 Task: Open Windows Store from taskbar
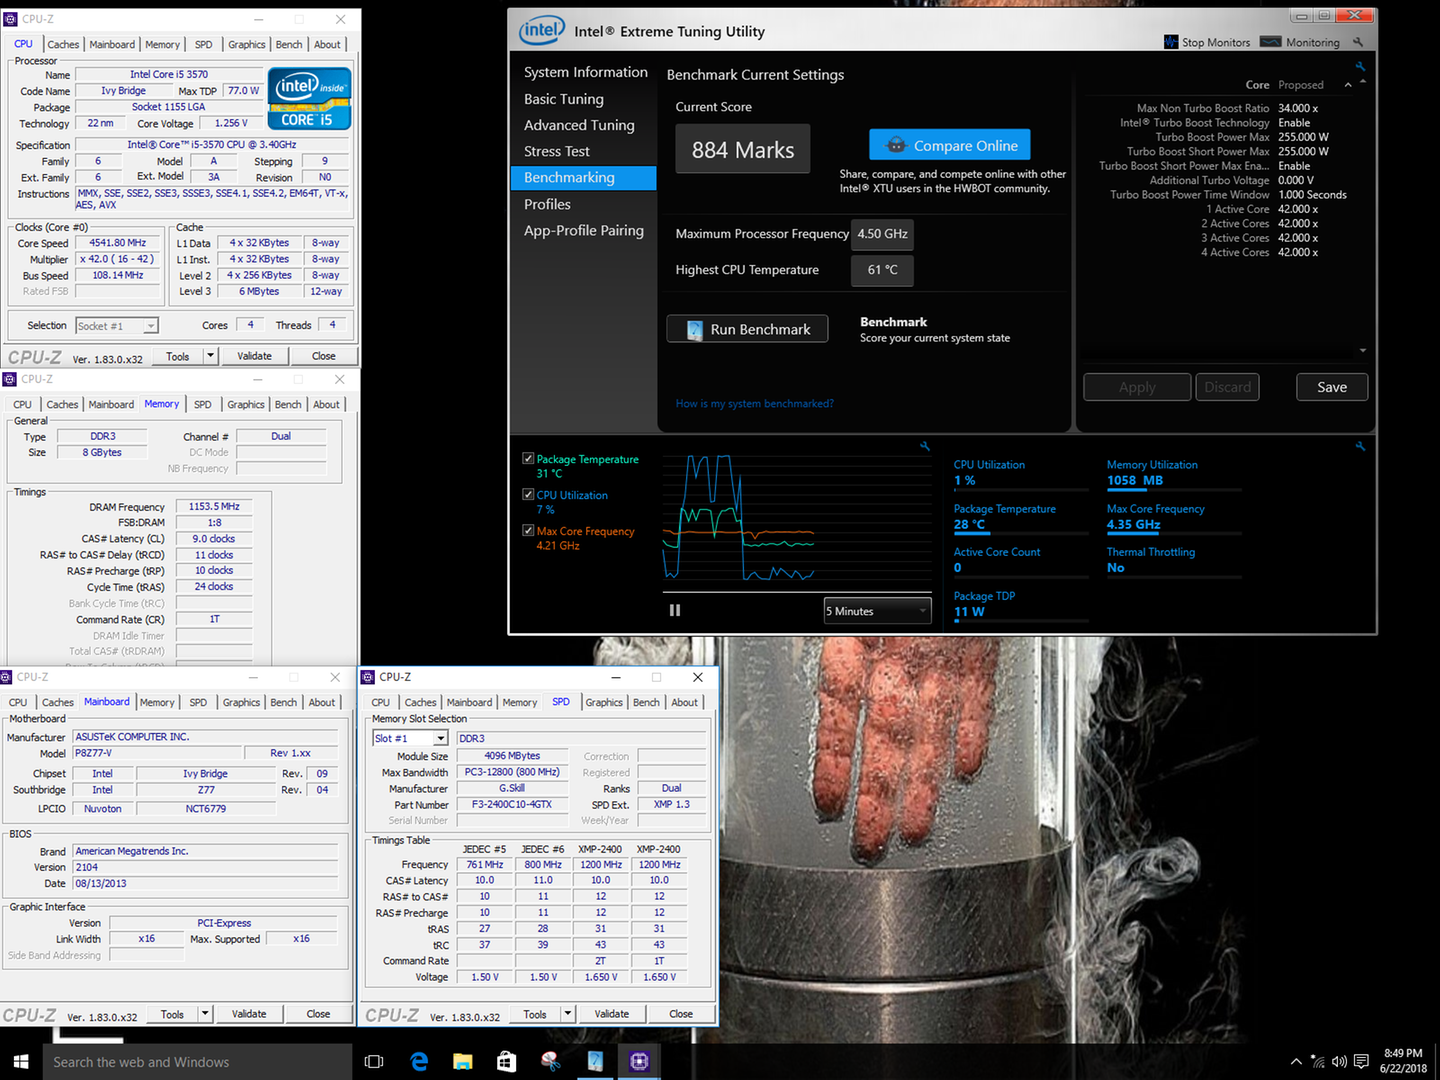(507, 1062)
